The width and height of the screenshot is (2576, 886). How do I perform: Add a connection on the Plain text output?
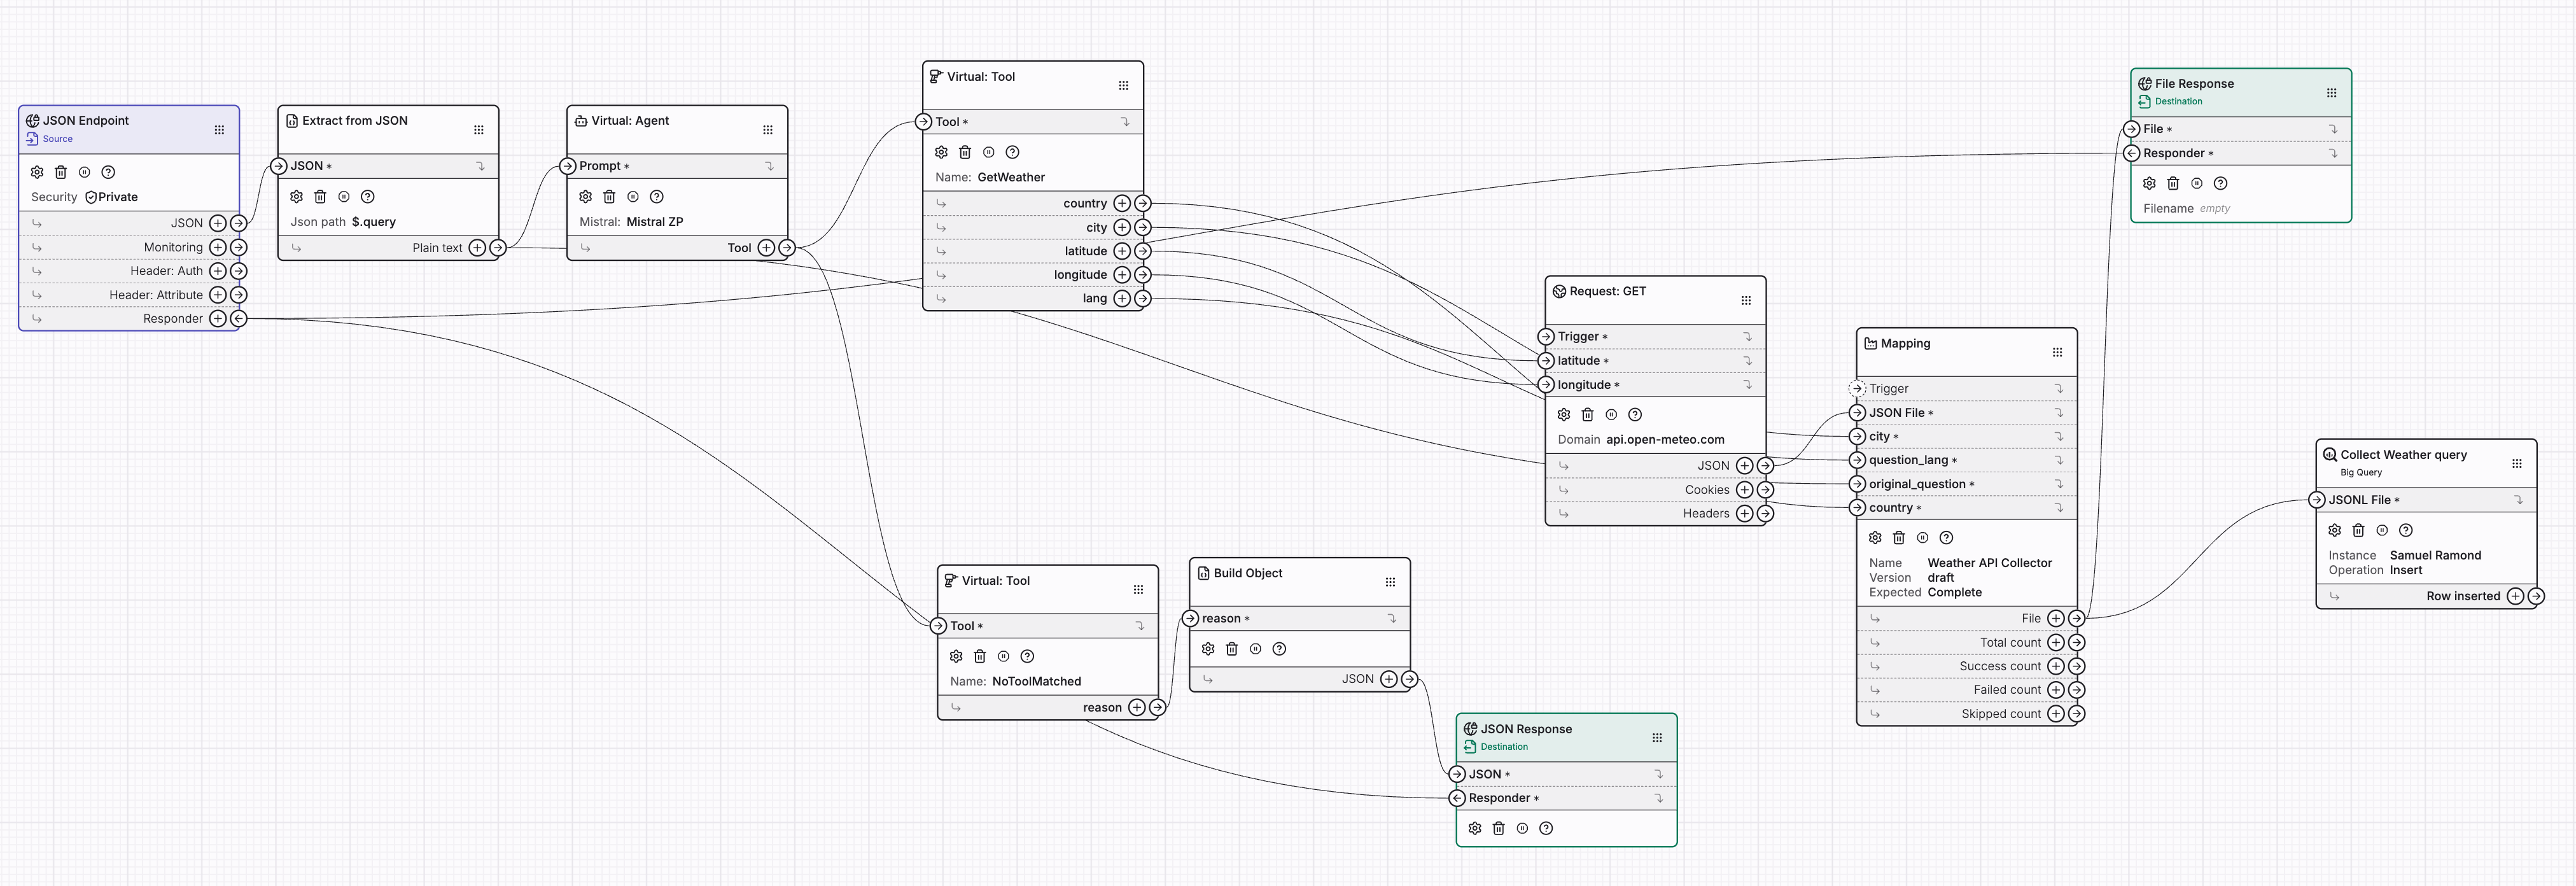tap(478, 247)
